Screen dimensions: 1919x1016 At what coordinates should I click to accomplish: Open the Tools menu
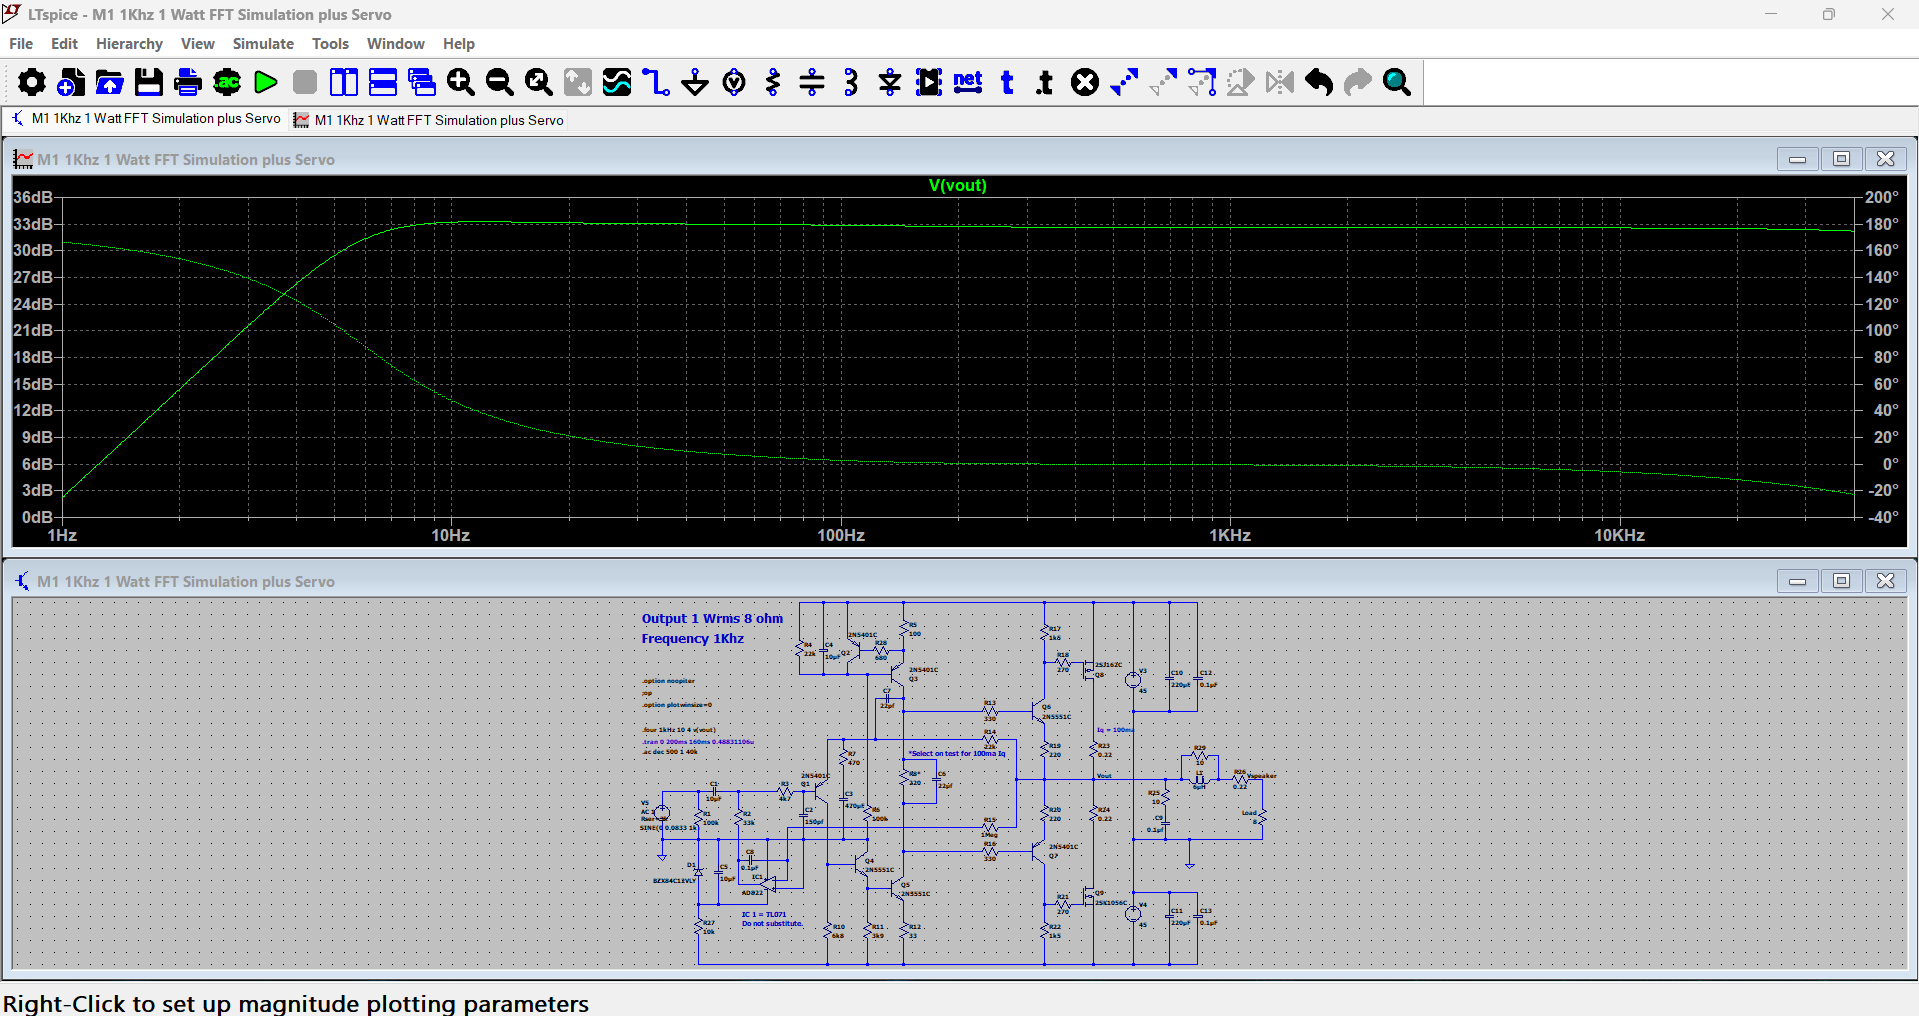[x=330, y=44]
